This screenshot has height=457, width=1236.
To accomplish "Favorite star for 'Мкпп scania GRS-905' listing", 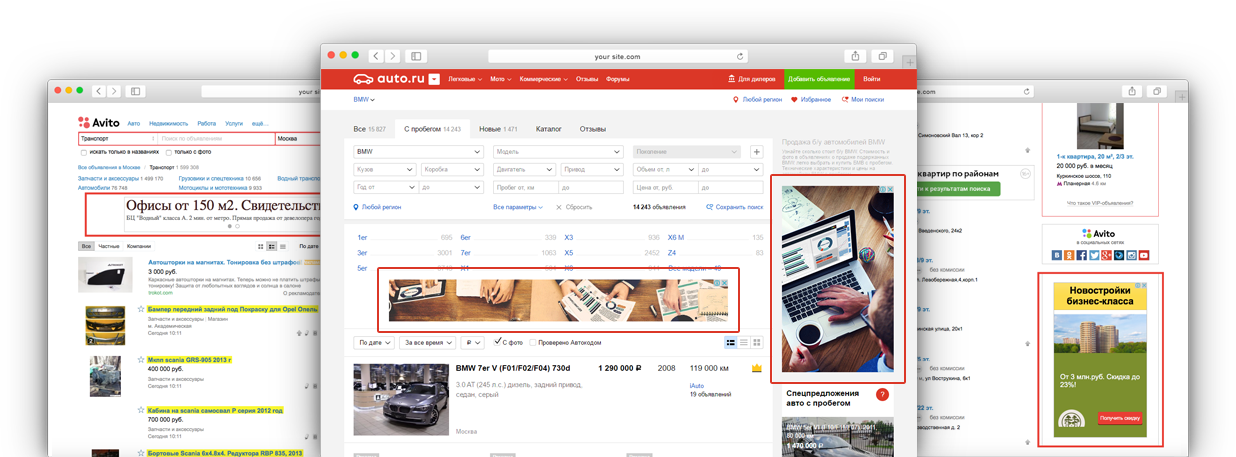I will pyautogui.click(x=141, y=359).
